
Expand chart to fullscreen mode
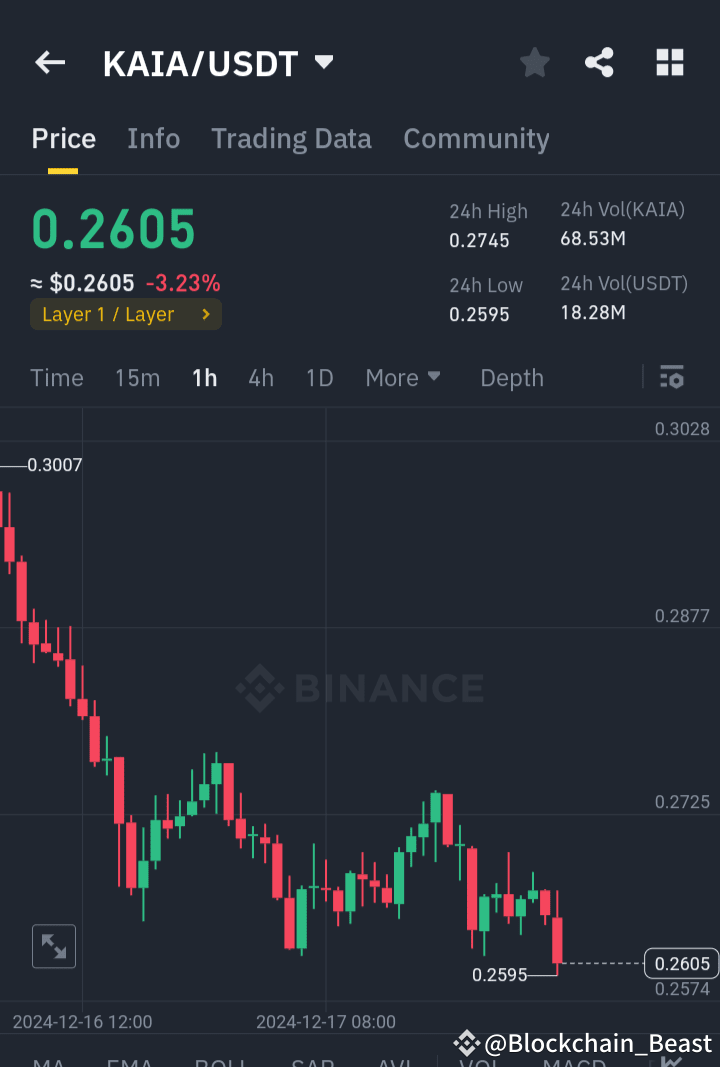coord(53,946)
